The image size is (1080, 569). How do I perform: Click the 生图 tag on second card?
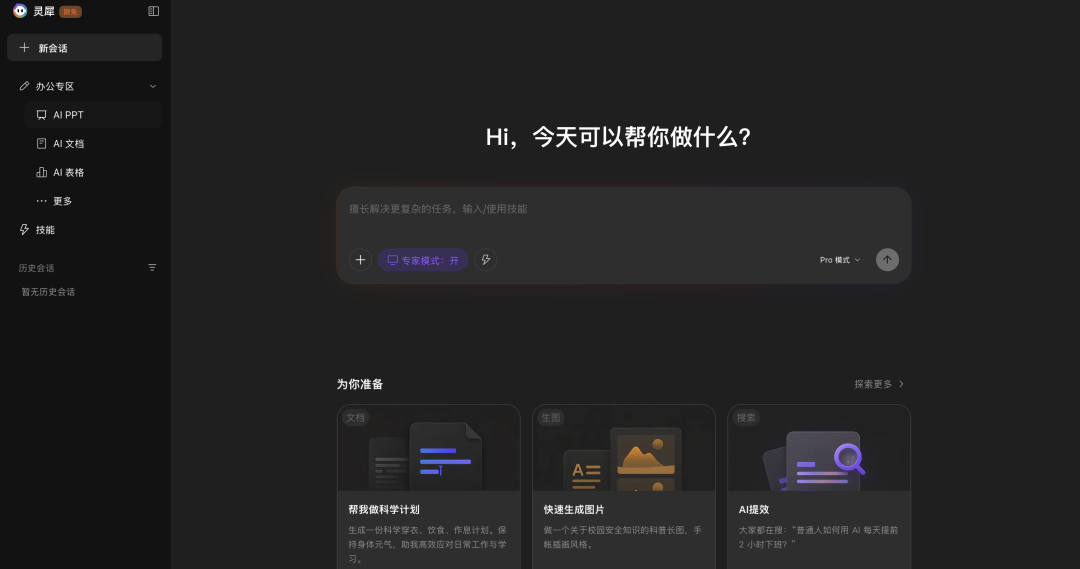(551, 417)
